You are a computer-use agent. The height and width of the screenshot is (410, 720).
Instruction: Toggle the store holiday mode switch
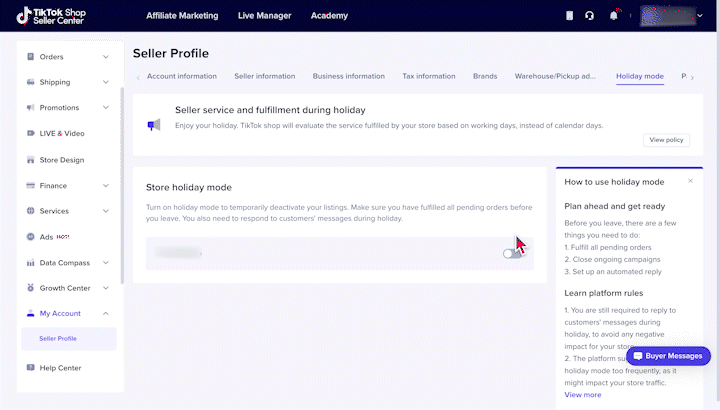512,254
